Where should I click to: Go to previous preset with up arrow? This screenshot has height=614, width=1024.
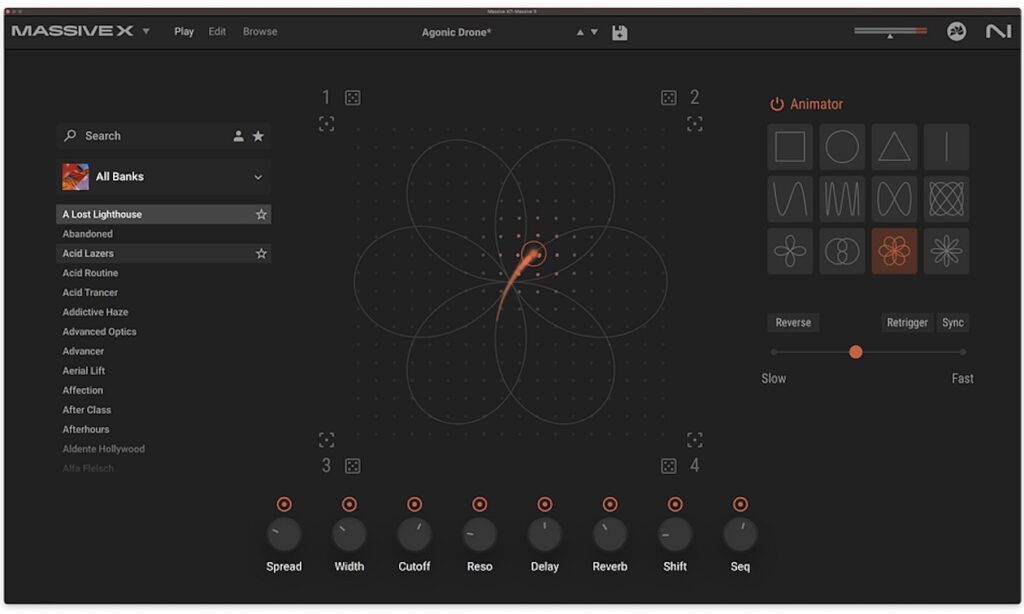[580, 32]
